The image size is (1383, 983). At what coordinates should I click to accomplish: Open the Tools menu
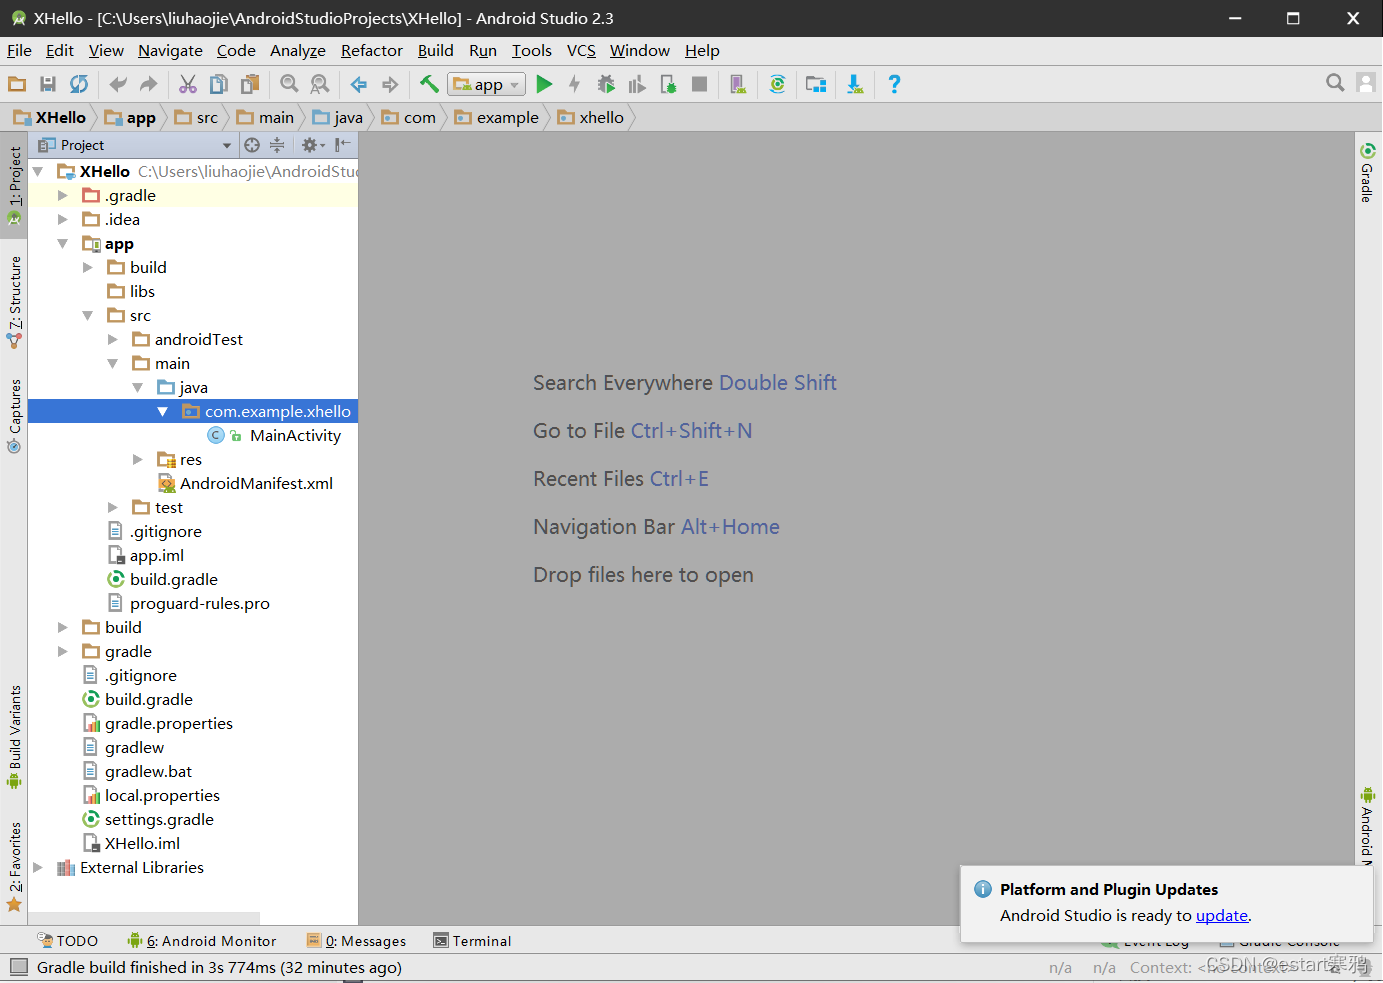(532, 50)
